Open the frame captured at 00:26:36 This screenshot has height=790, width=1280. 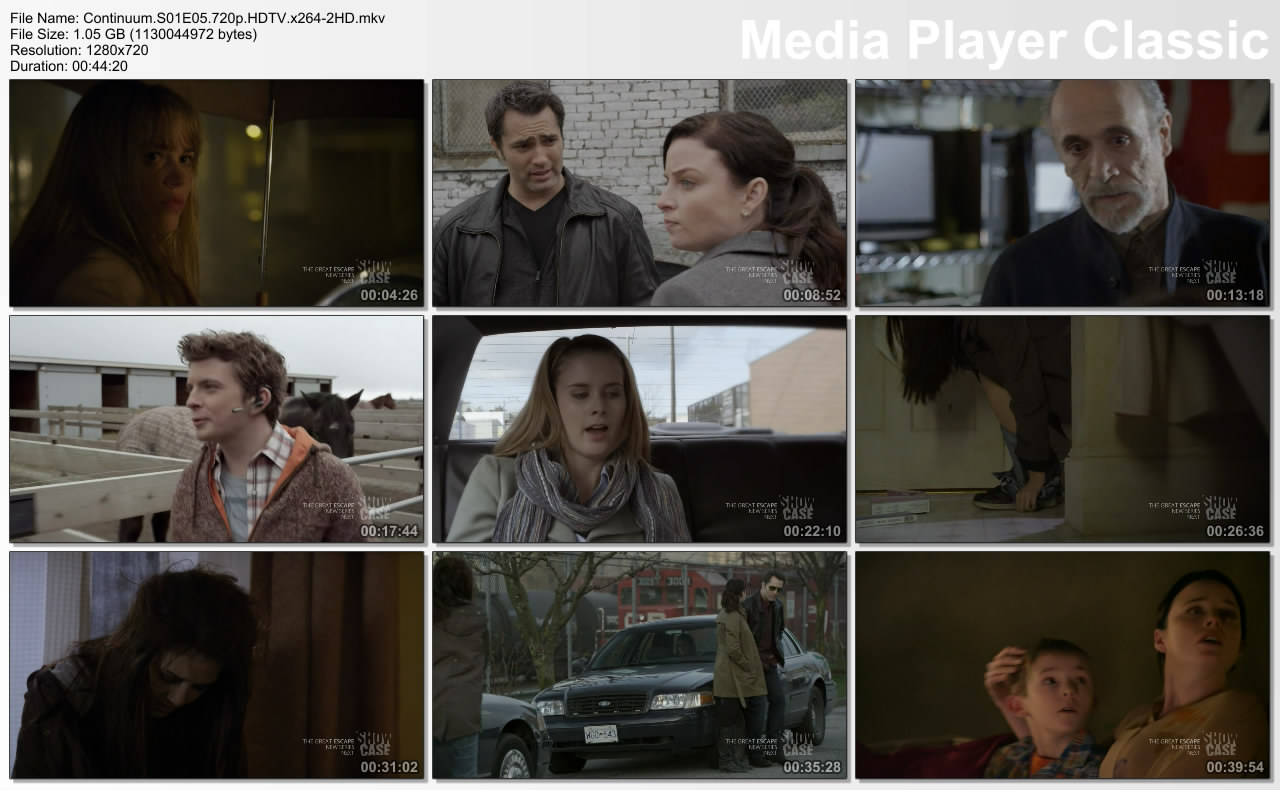coord(1062,429)
